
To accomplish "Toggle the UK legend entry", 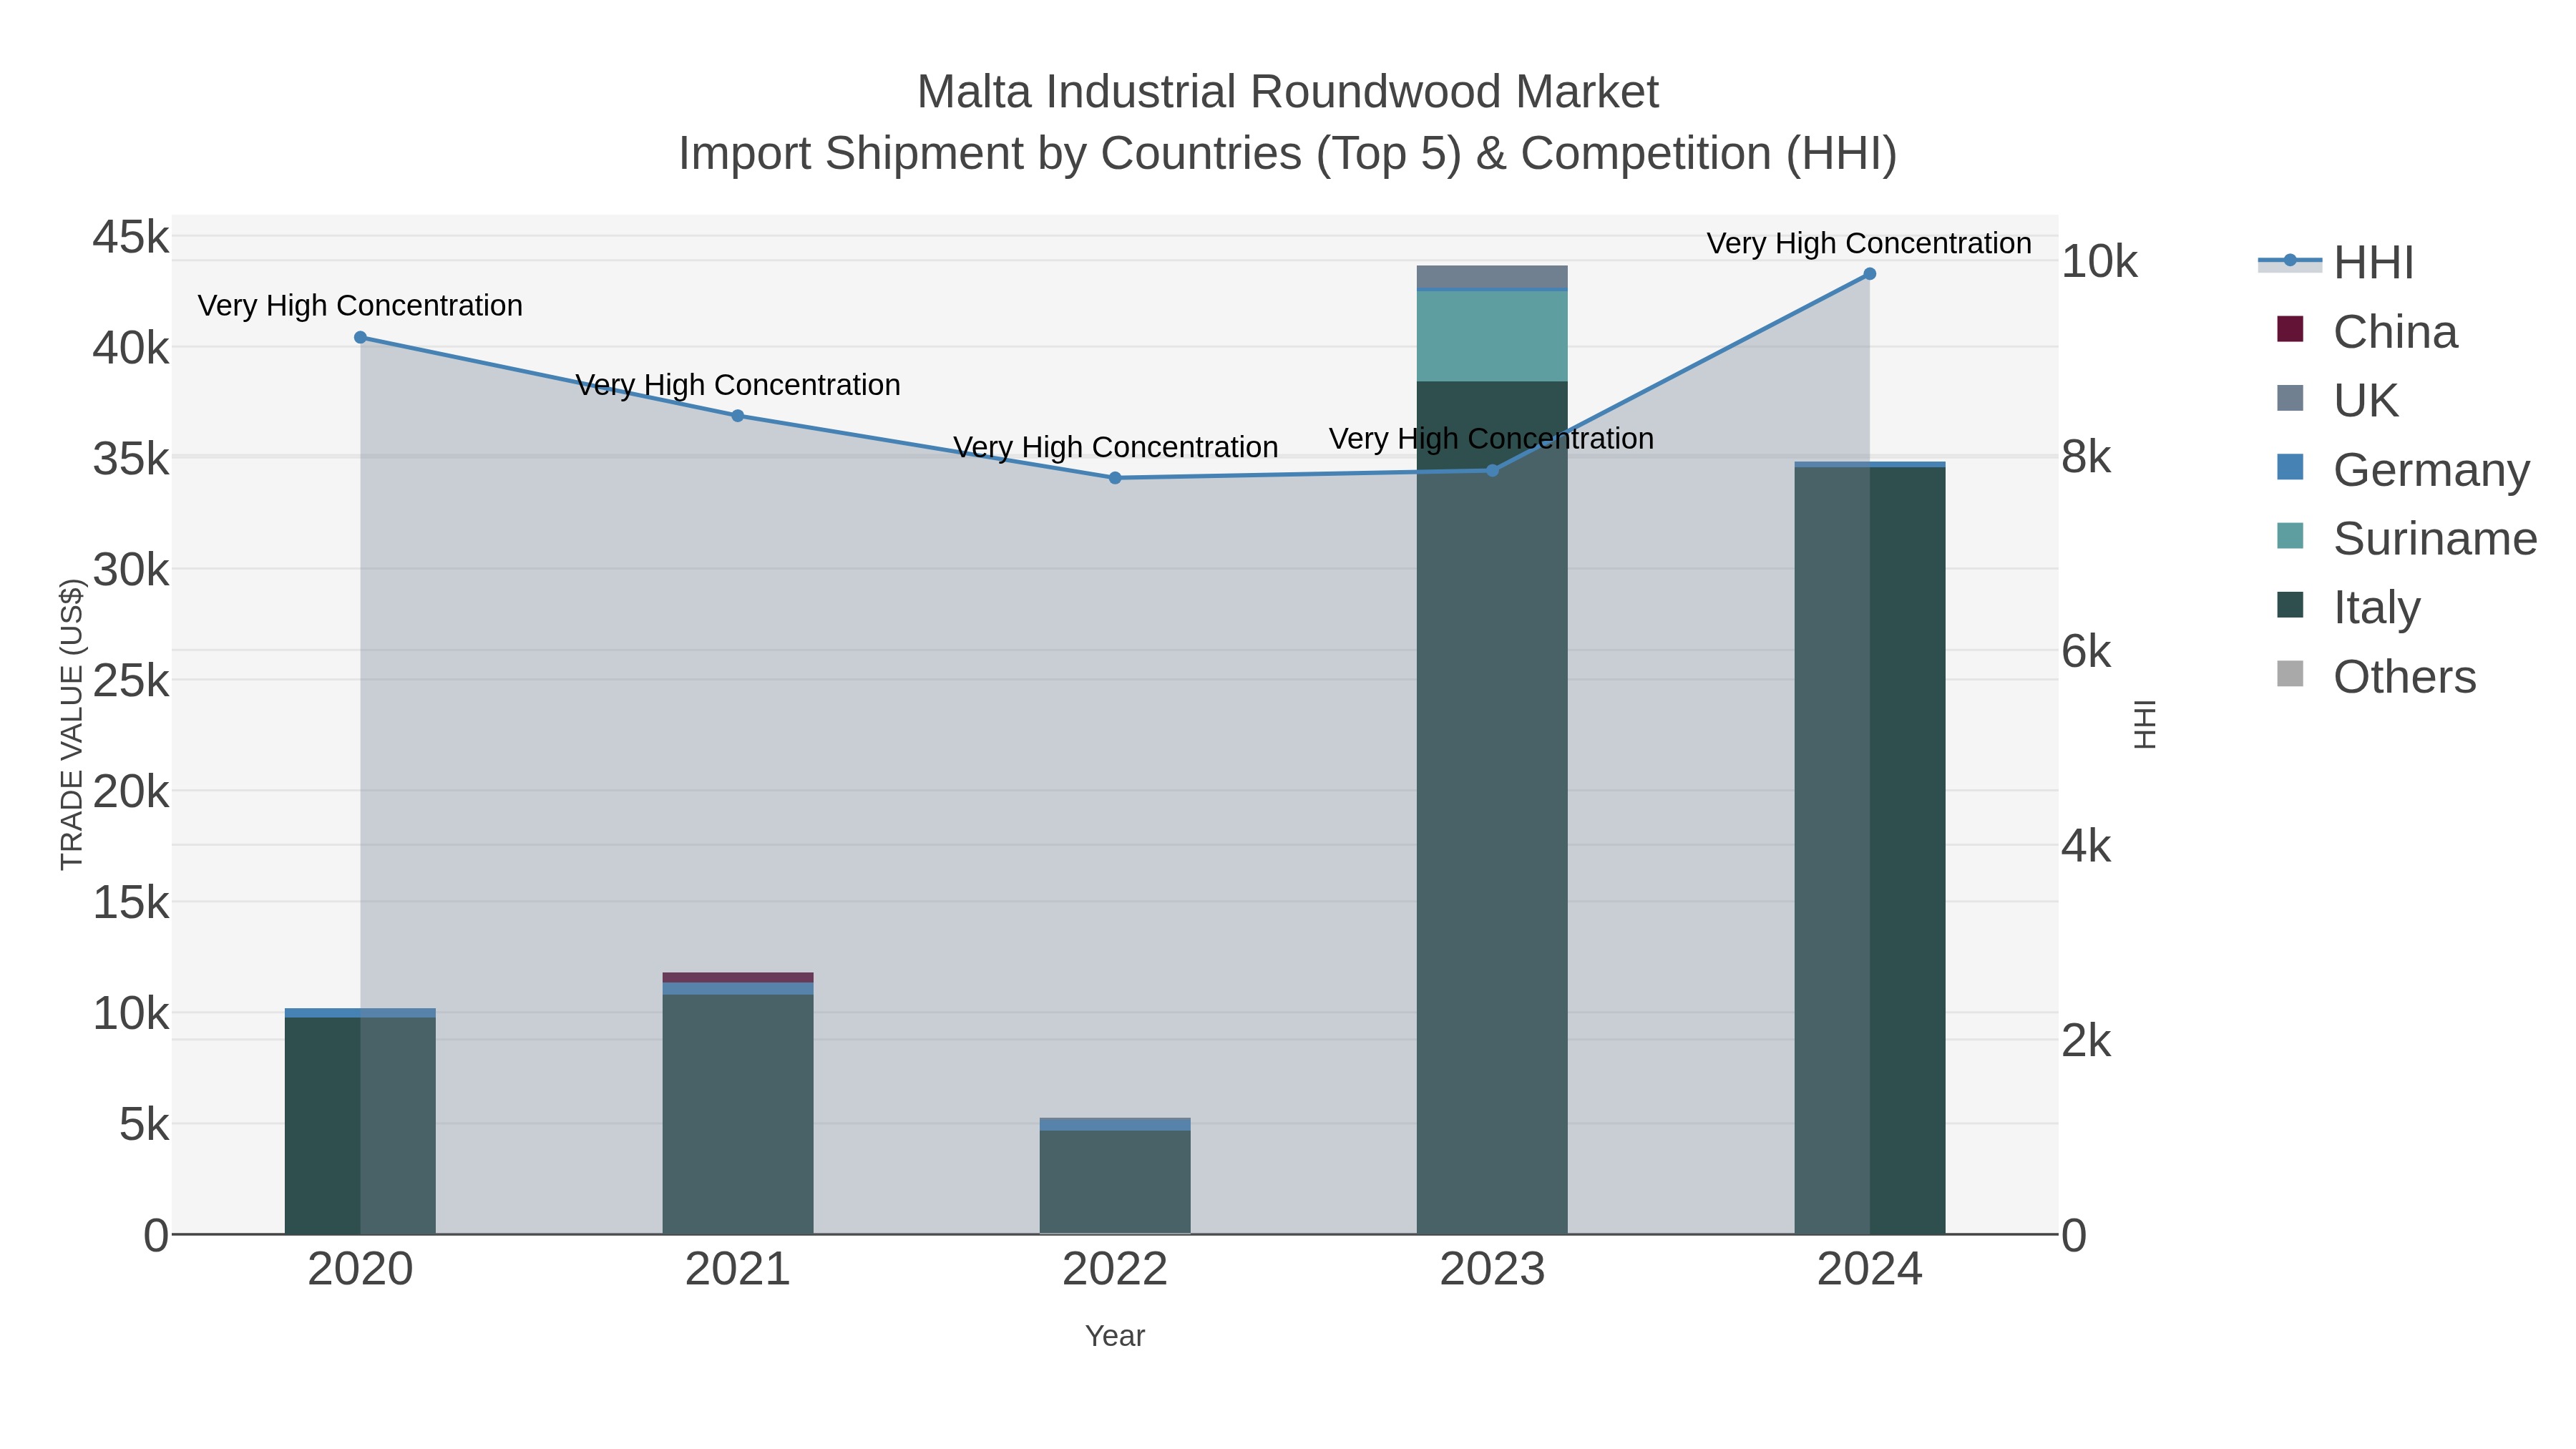I will [x=2337, y=401].
